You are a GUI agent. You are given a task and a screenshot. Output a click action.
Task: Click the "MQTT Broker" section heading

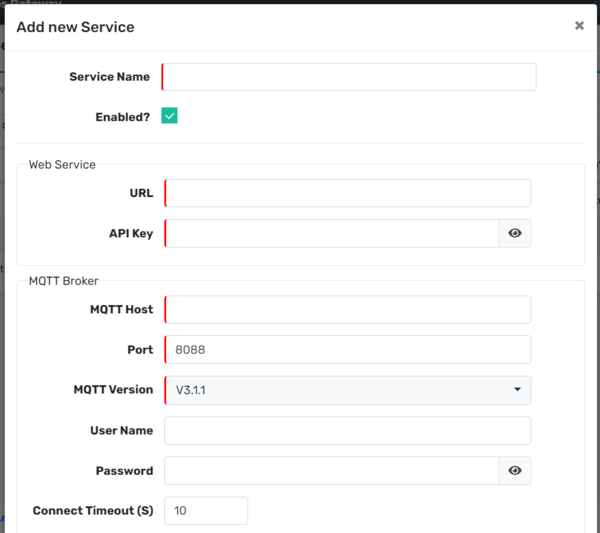tap(63, 281)
